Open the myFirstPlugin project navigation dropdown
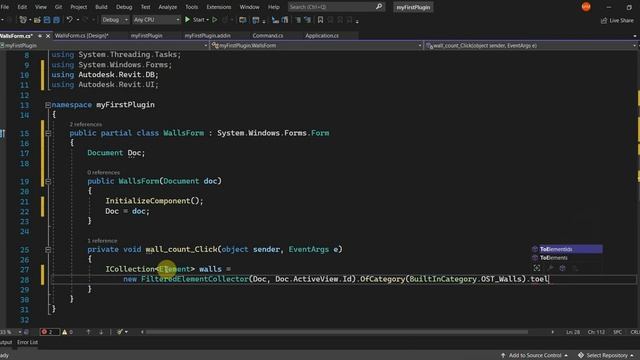The image size is (640, 360). click(104, 45)
